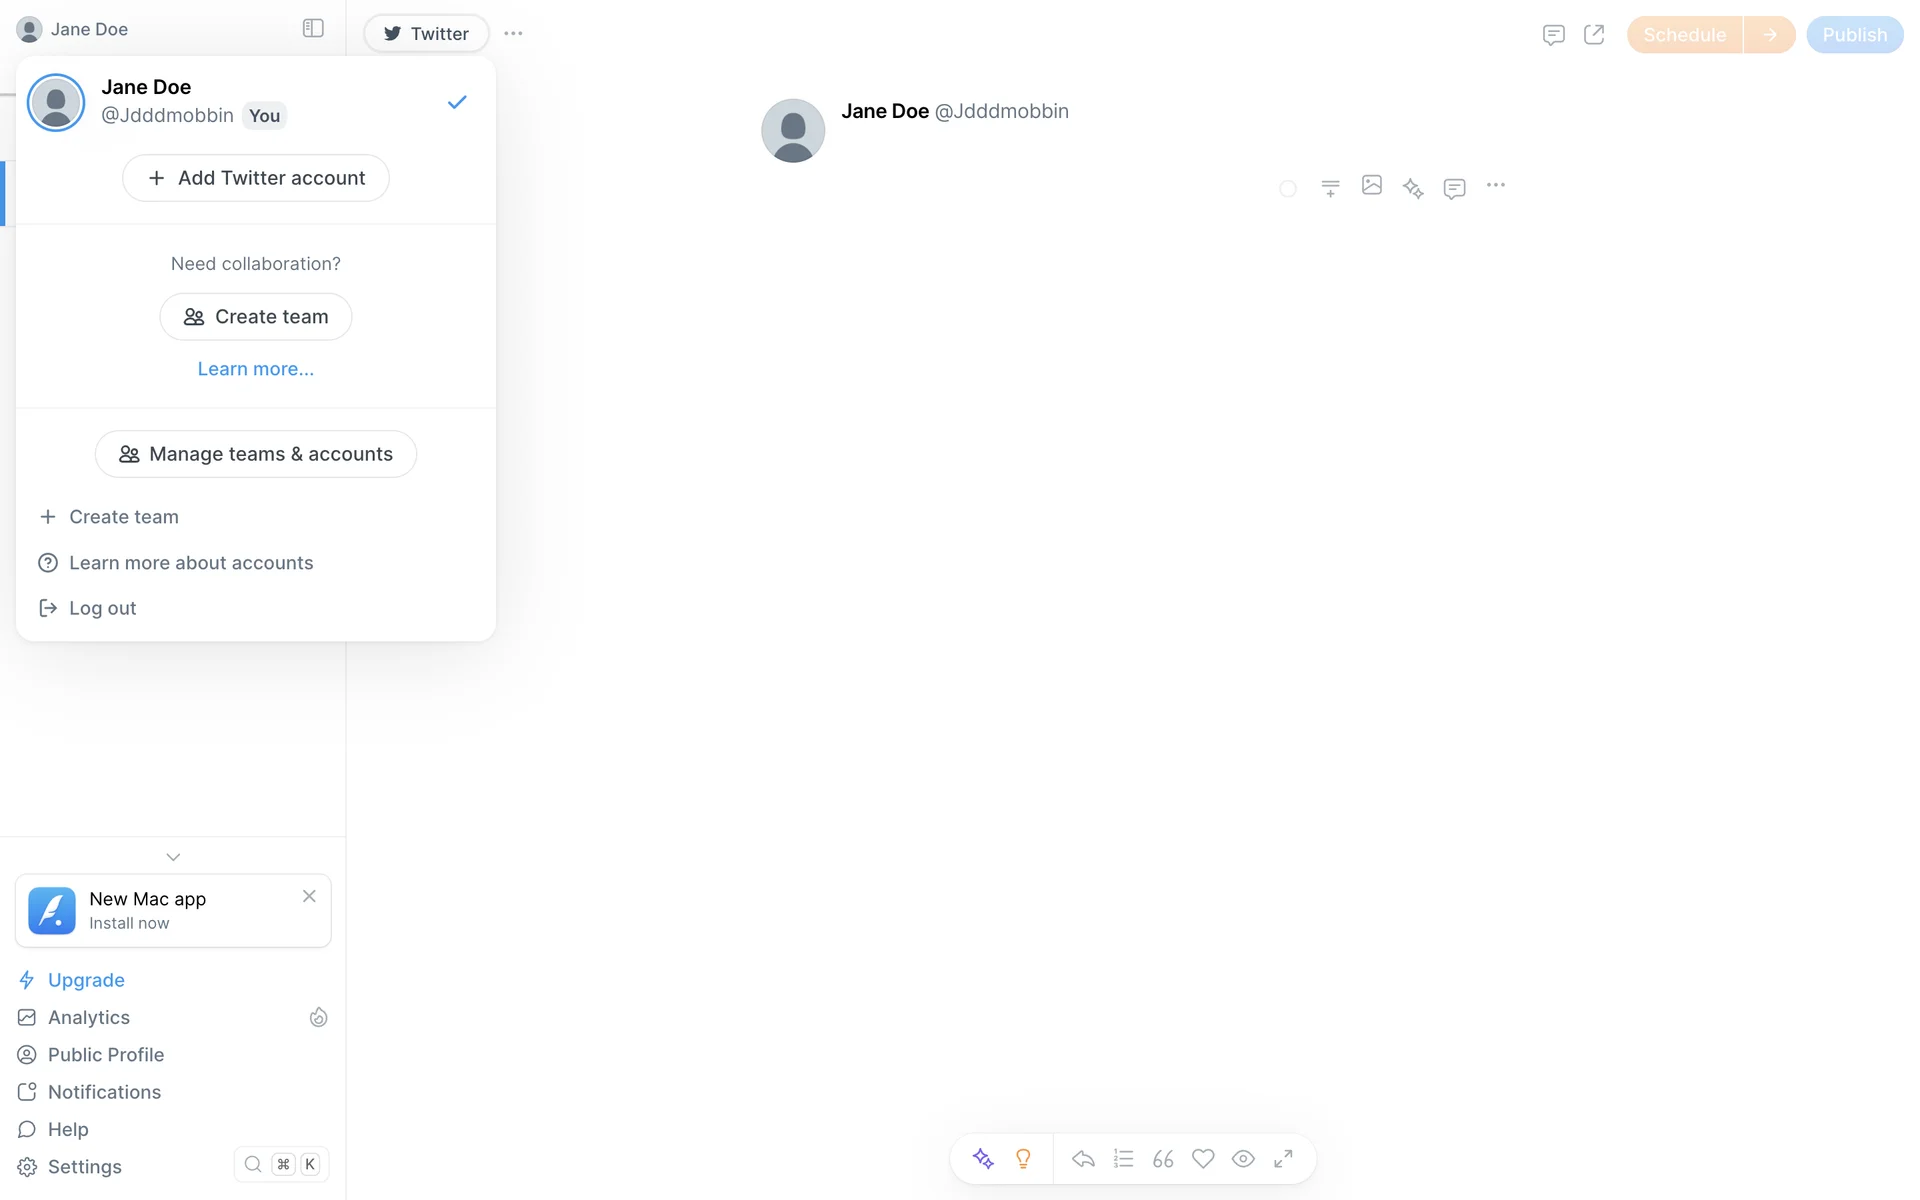Open the Twitter platform selector
Screen dimensions: 1920x1200
tap(426, 33)
